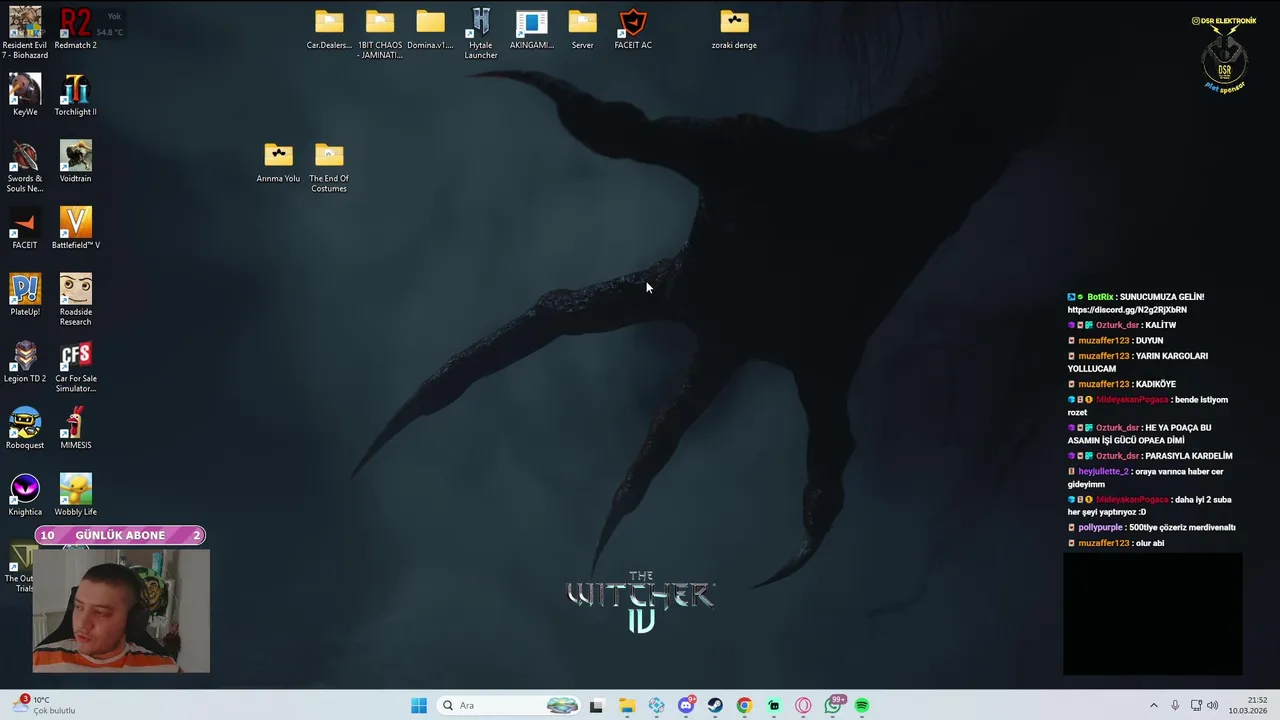
Task: Select the Battlefield V desktop icon
Action: tap(76, 228)
